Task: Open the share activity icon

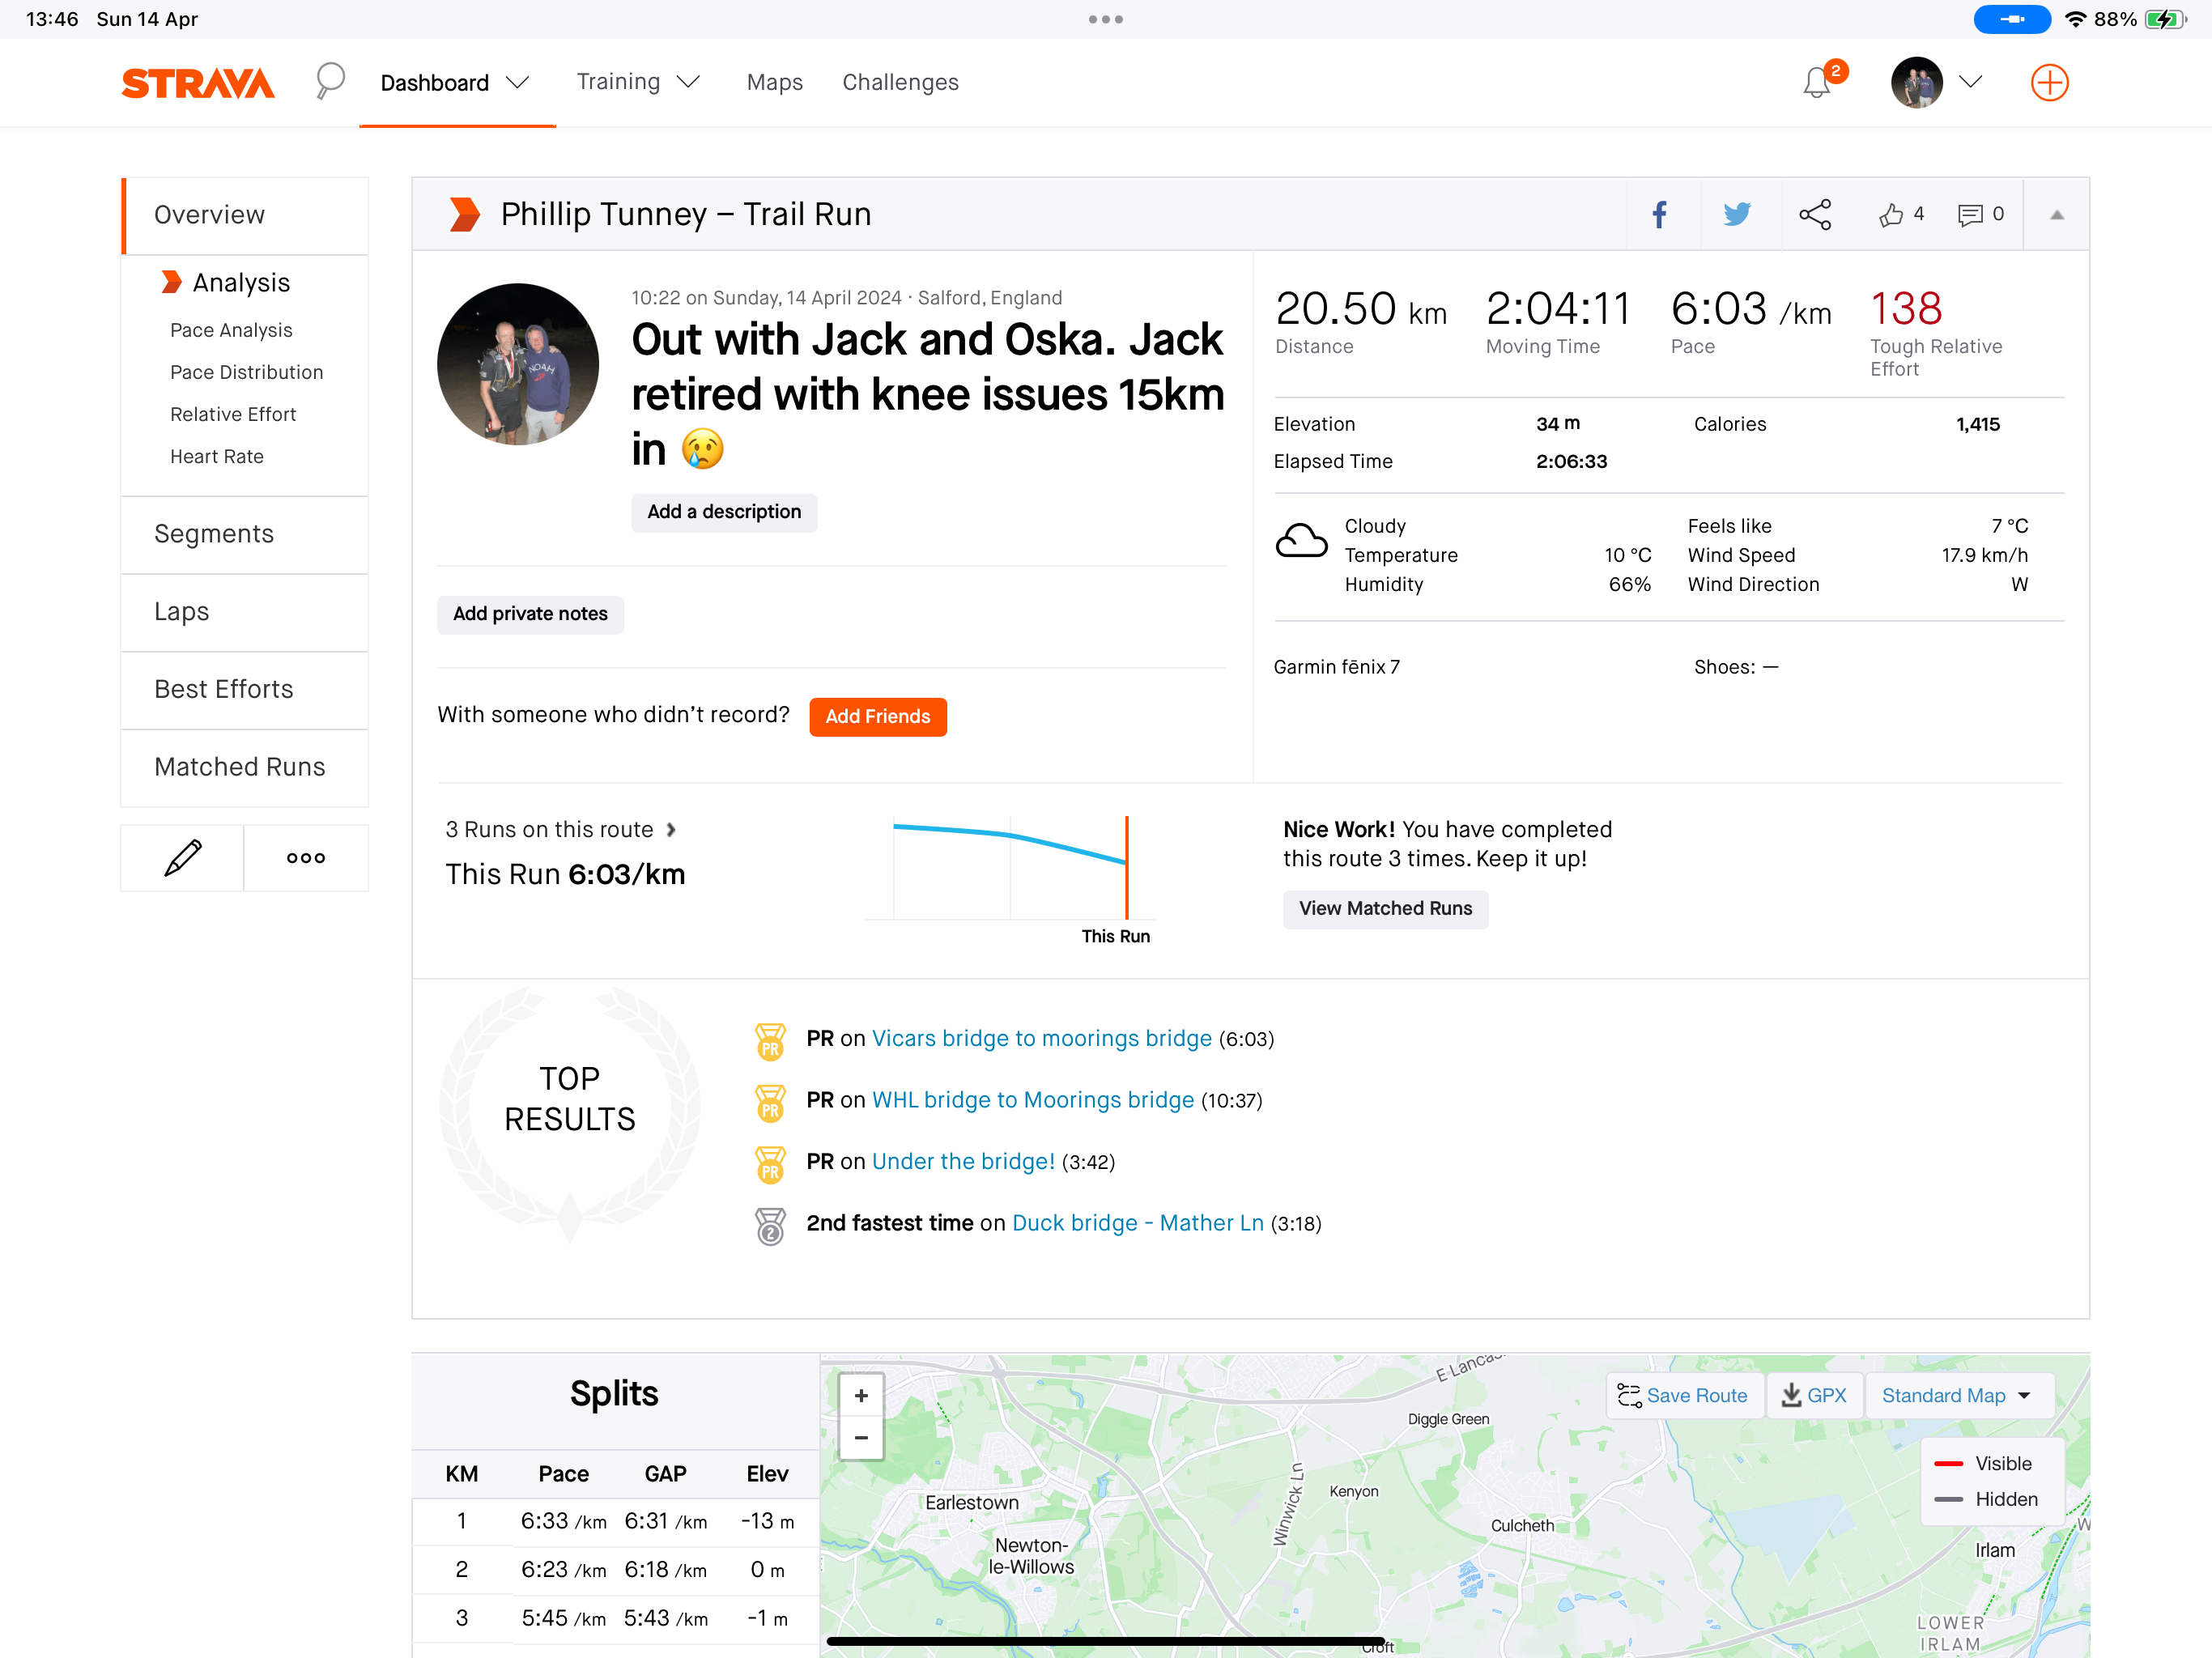Action: pyautogui.click(x=1814, y=214)
